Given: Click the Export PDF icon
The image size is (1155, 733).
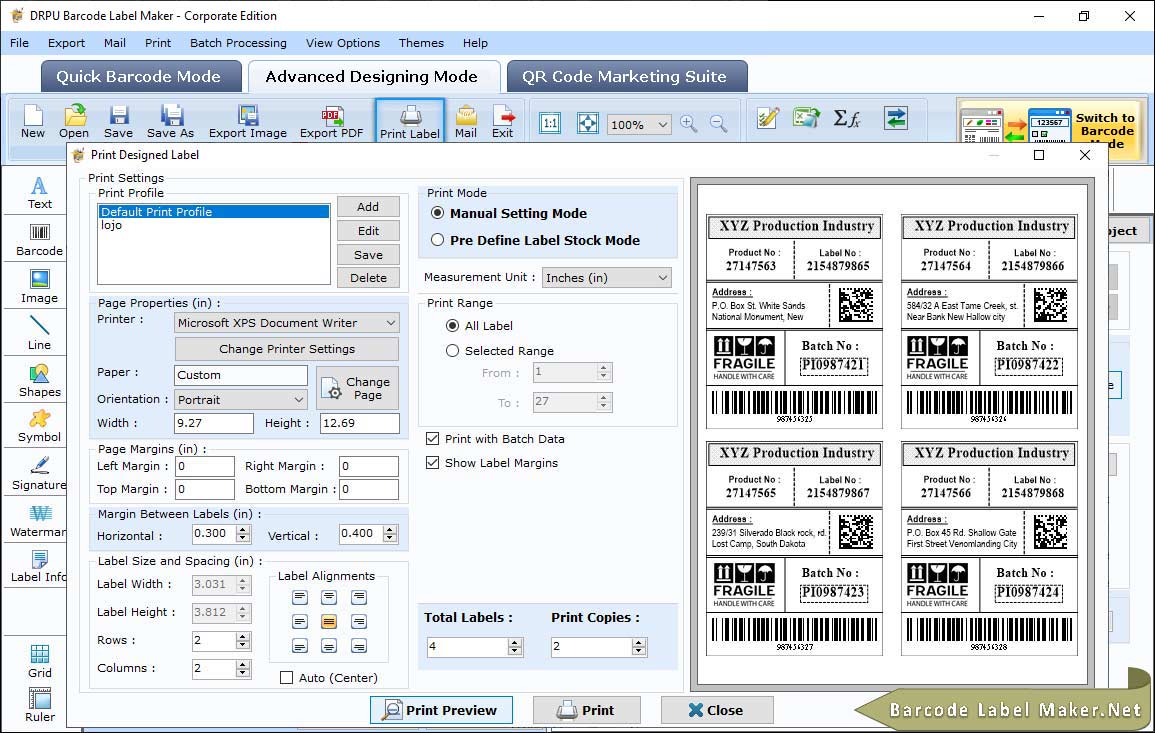Looking at the screenshot, I should [x=331, y=122].
